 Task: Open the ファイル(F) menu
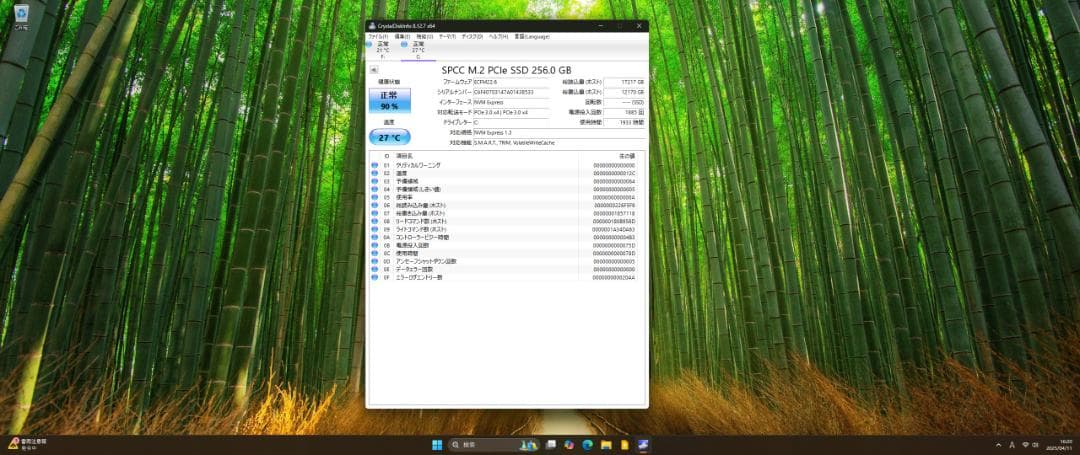click(x=377, y=36)
